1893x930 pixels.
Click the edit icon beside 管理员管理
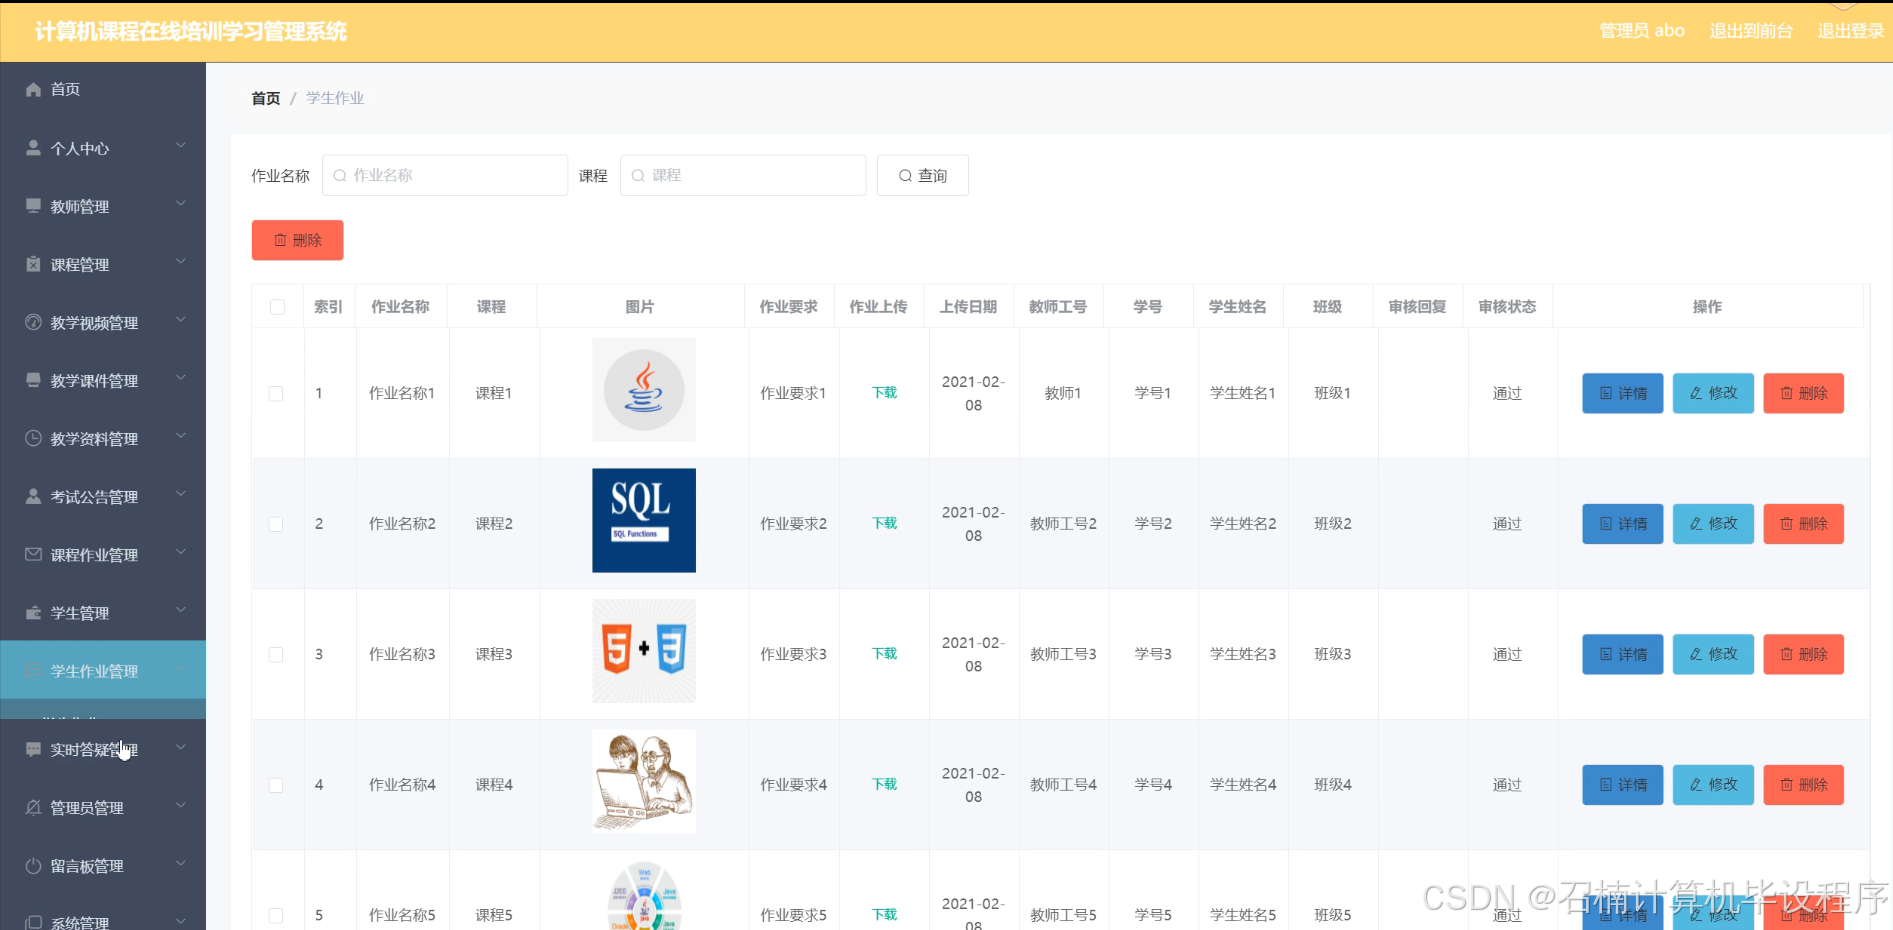[33, 807]
